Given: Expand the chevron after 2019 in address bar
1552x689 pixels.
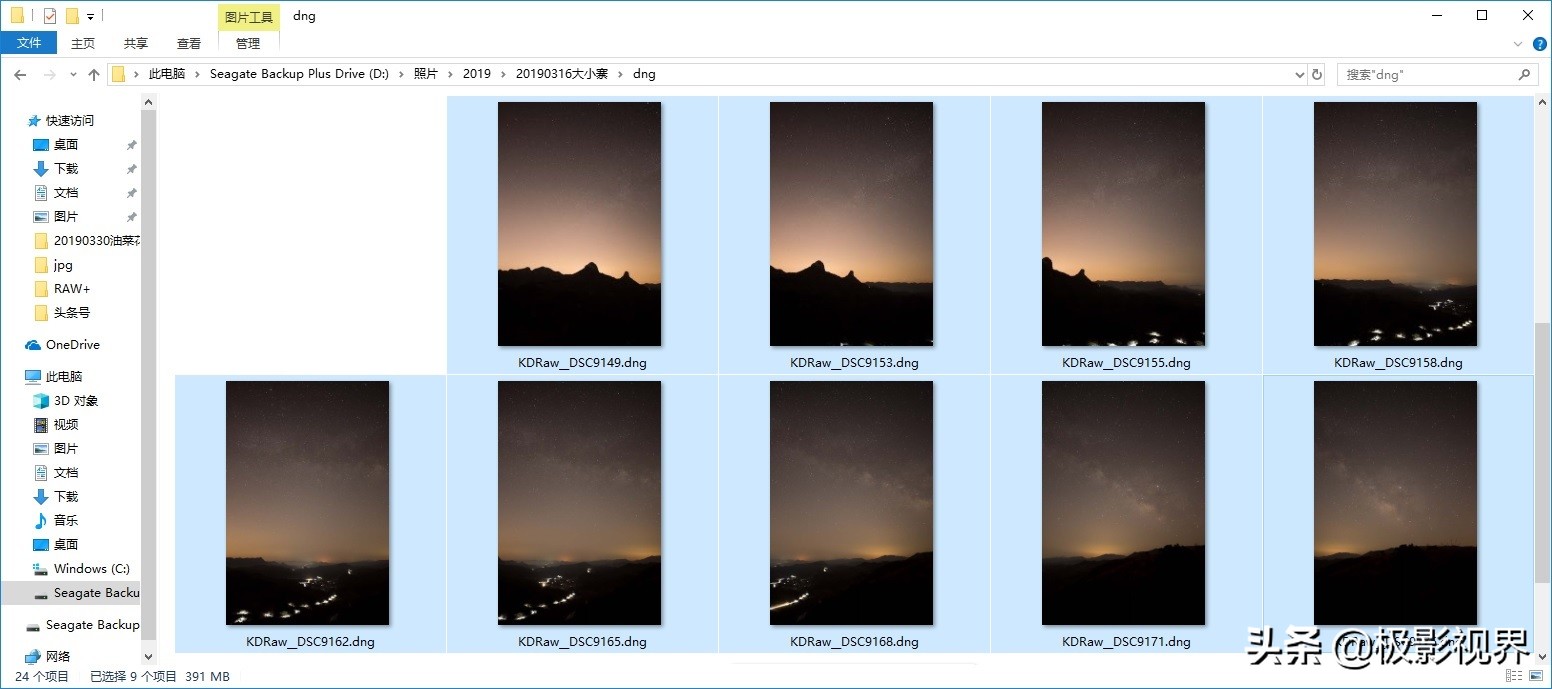Looking at the screenshot, I should pos(504,74).
